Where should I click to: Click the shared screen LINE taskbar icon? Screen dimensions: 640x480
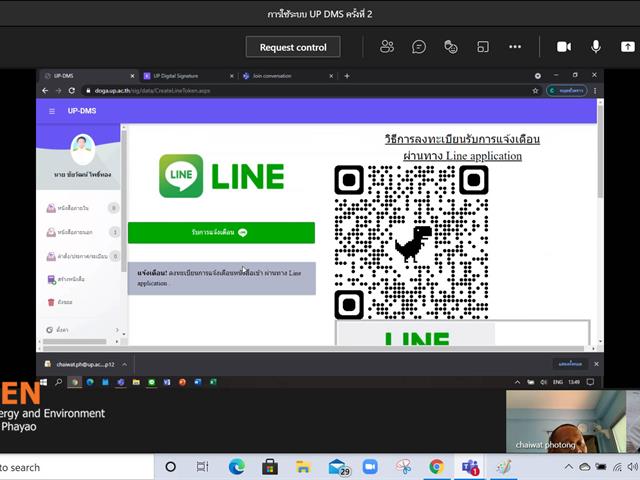(152, 382)
